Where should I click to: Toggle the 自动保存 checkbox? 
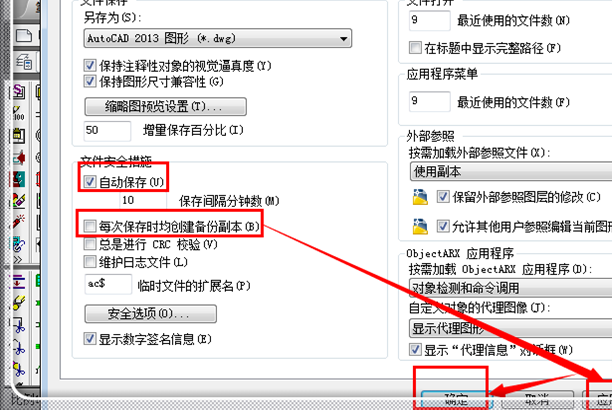tap(90, 182)
